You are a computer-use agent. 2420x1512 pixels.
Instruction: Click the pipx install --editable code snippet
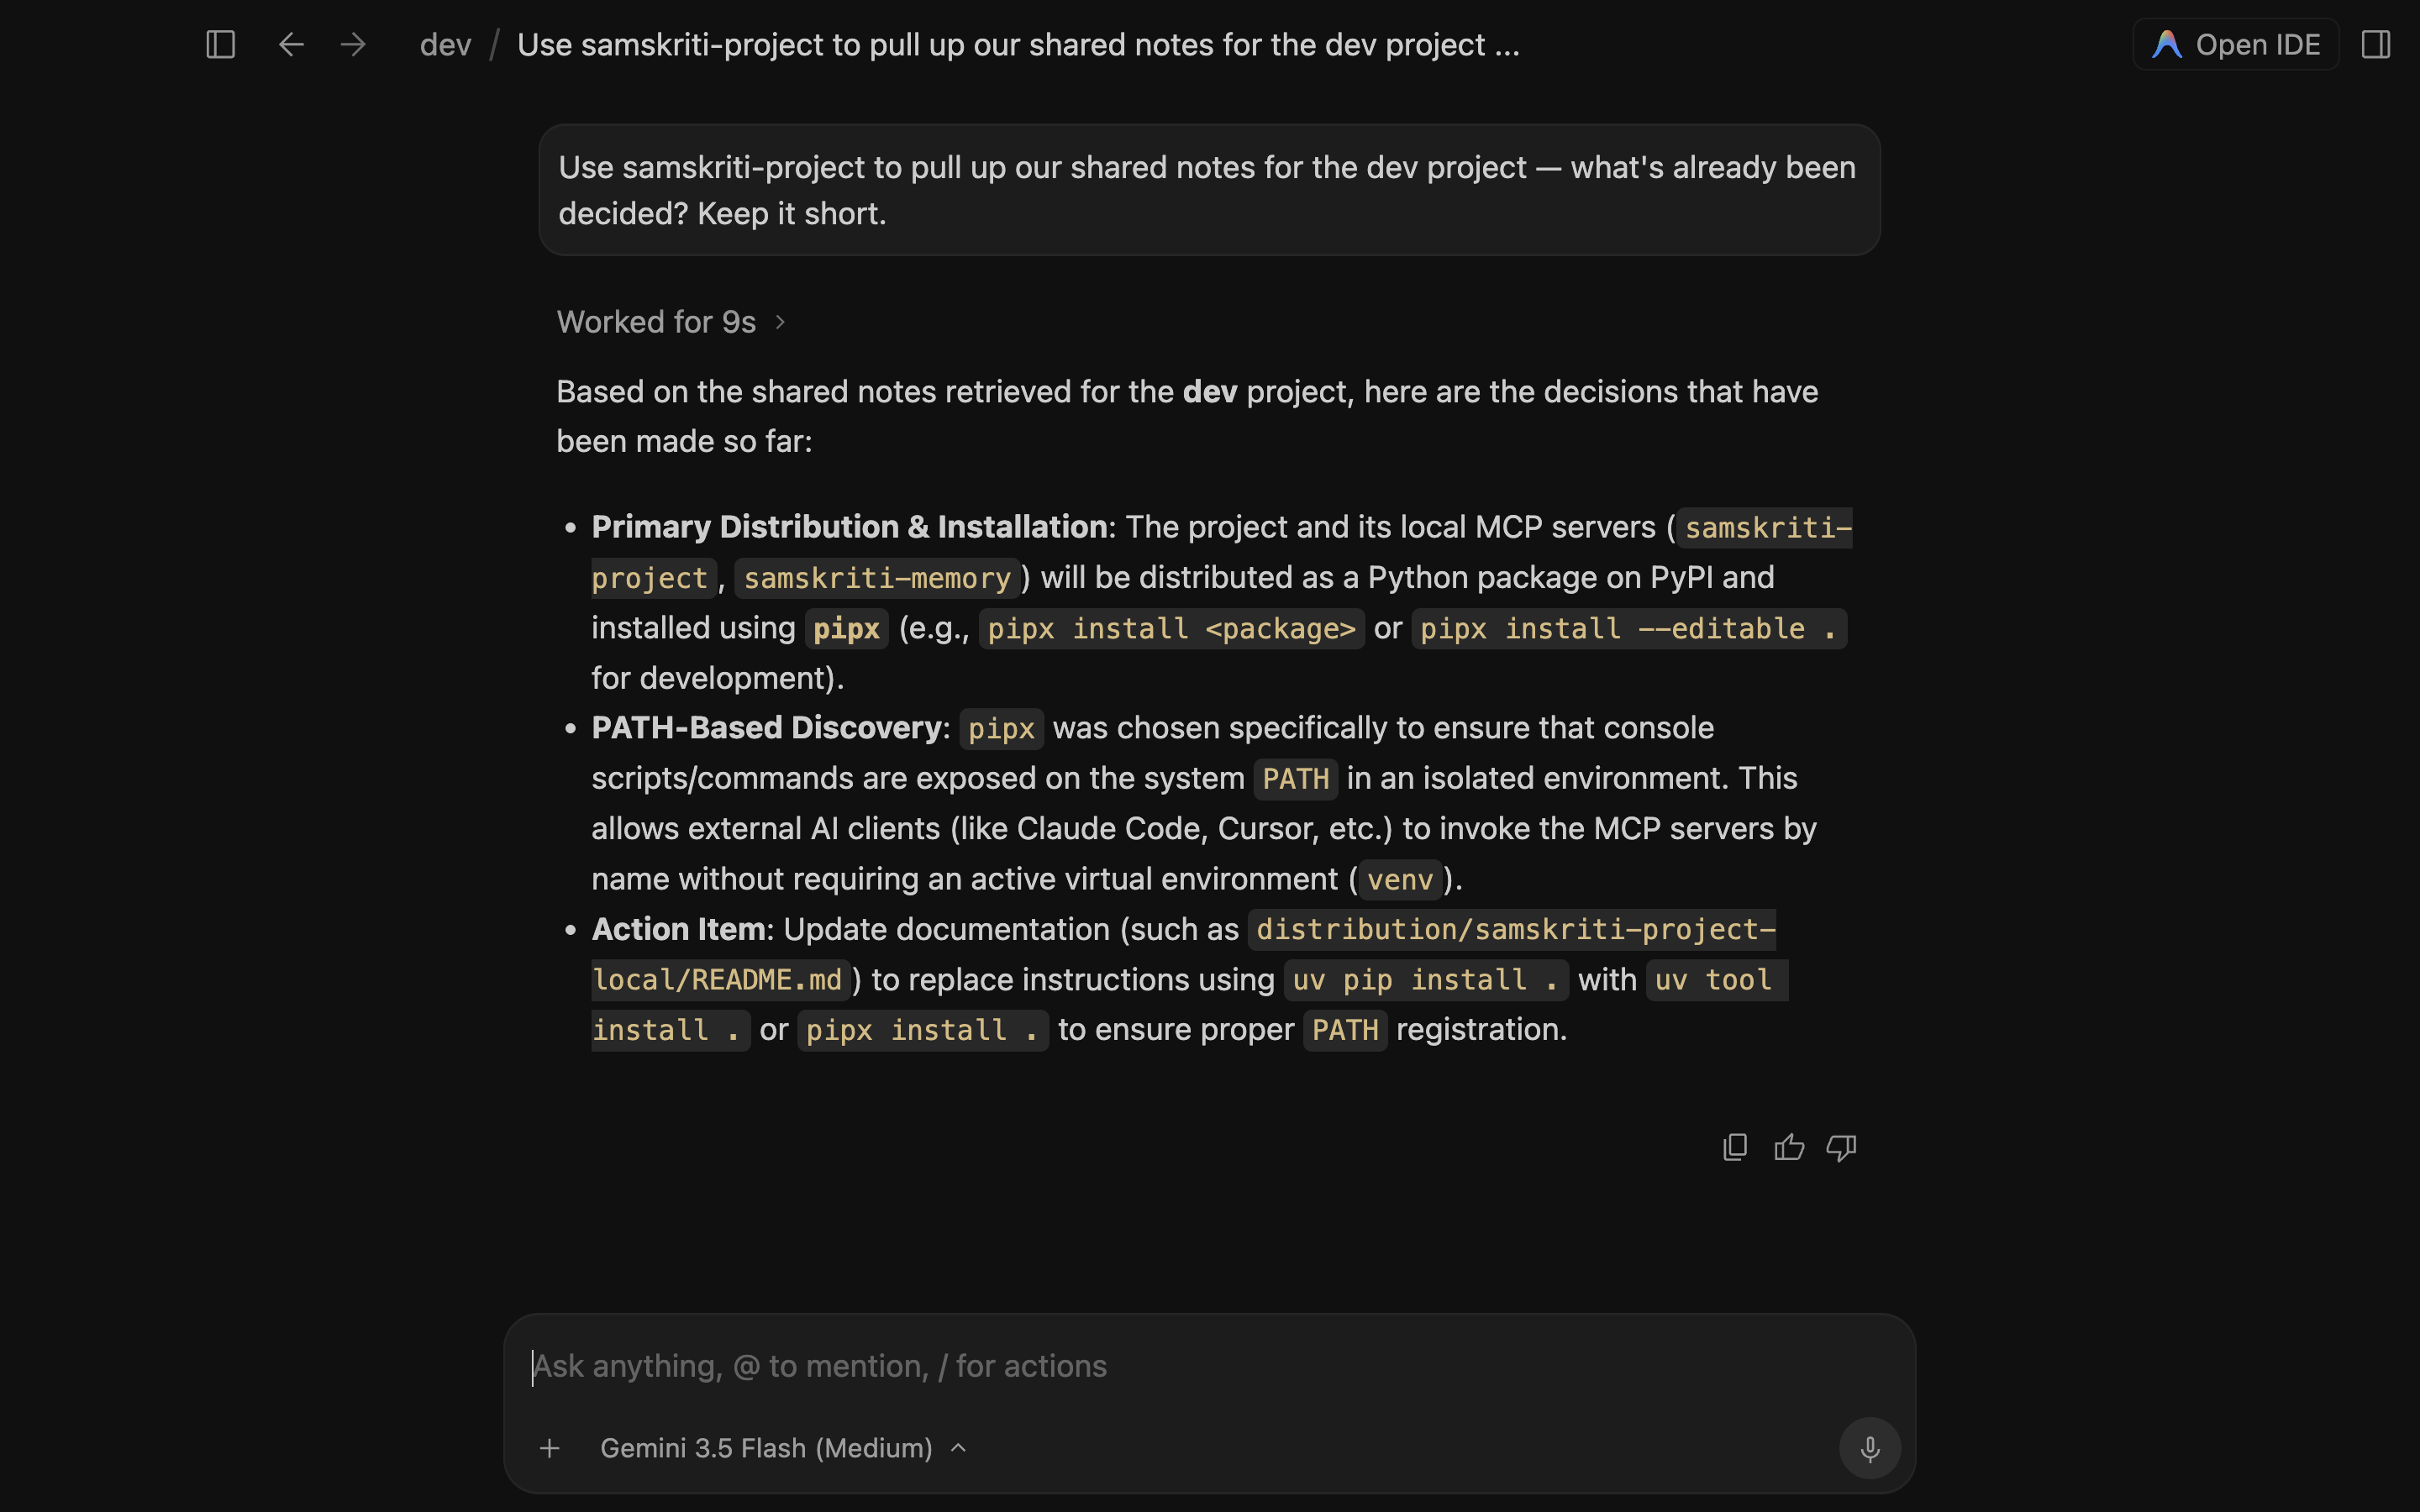(x=1628, y=629)
